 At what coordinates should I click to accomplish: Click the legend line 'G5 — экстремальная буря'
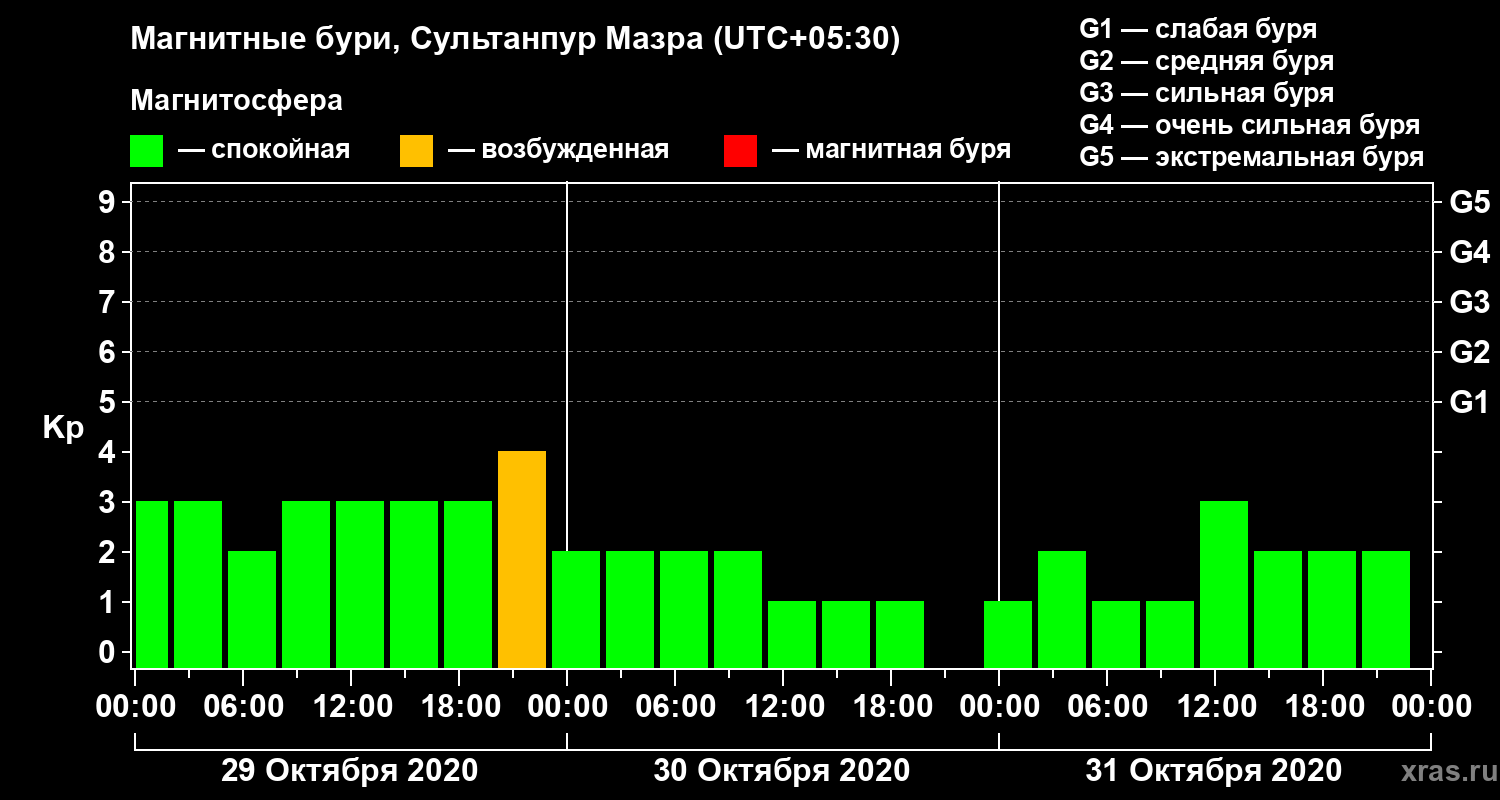[1252, 157]
